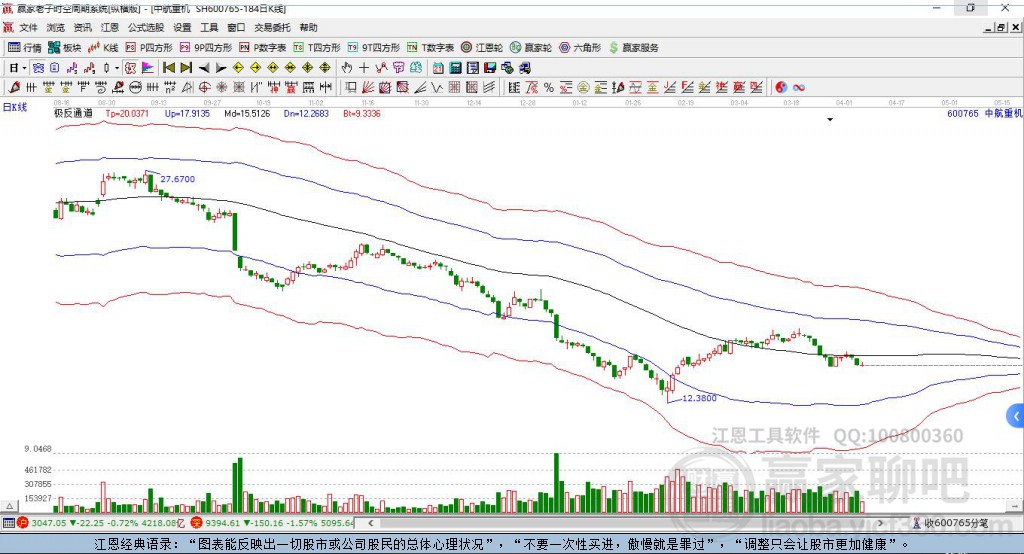Select the red pencil drawing tool
Viewport: 1024px width, 554px height.
14,88
